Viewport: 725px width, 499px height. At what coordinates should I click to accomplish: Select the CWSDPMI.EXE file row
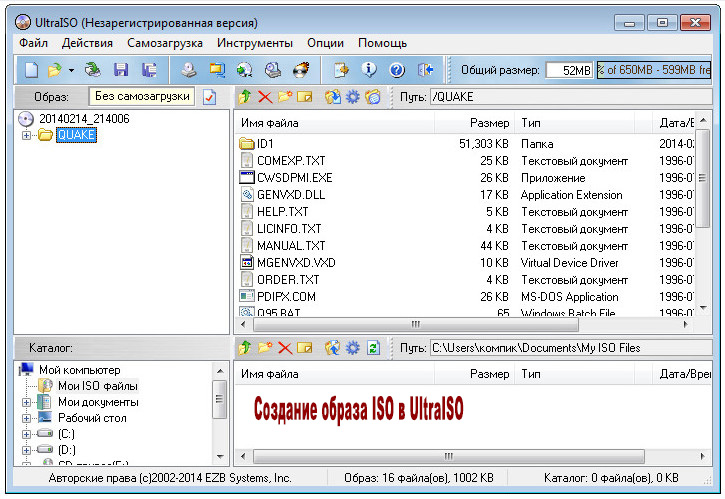pos(466,178)
